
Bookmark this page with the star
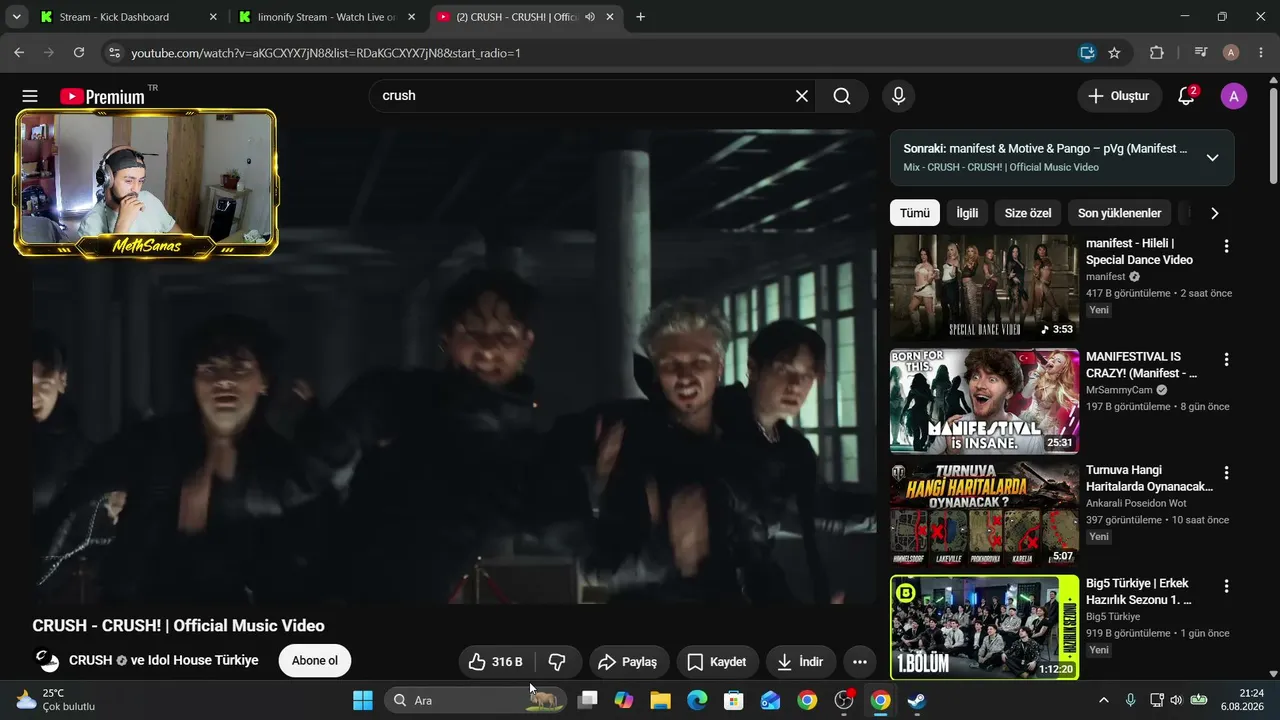click(x=1114, y=53)
